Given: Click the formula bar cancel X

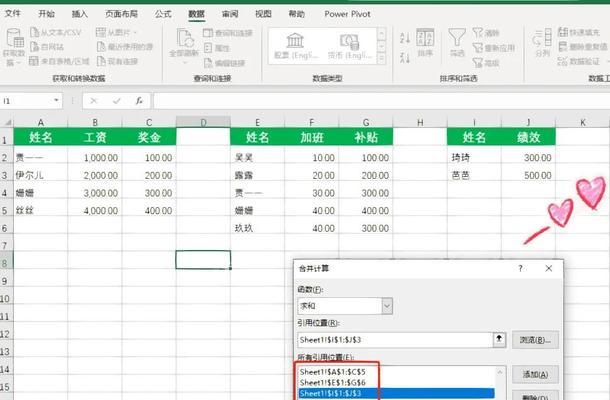Looking at the screenshot, I should [93, 101].
